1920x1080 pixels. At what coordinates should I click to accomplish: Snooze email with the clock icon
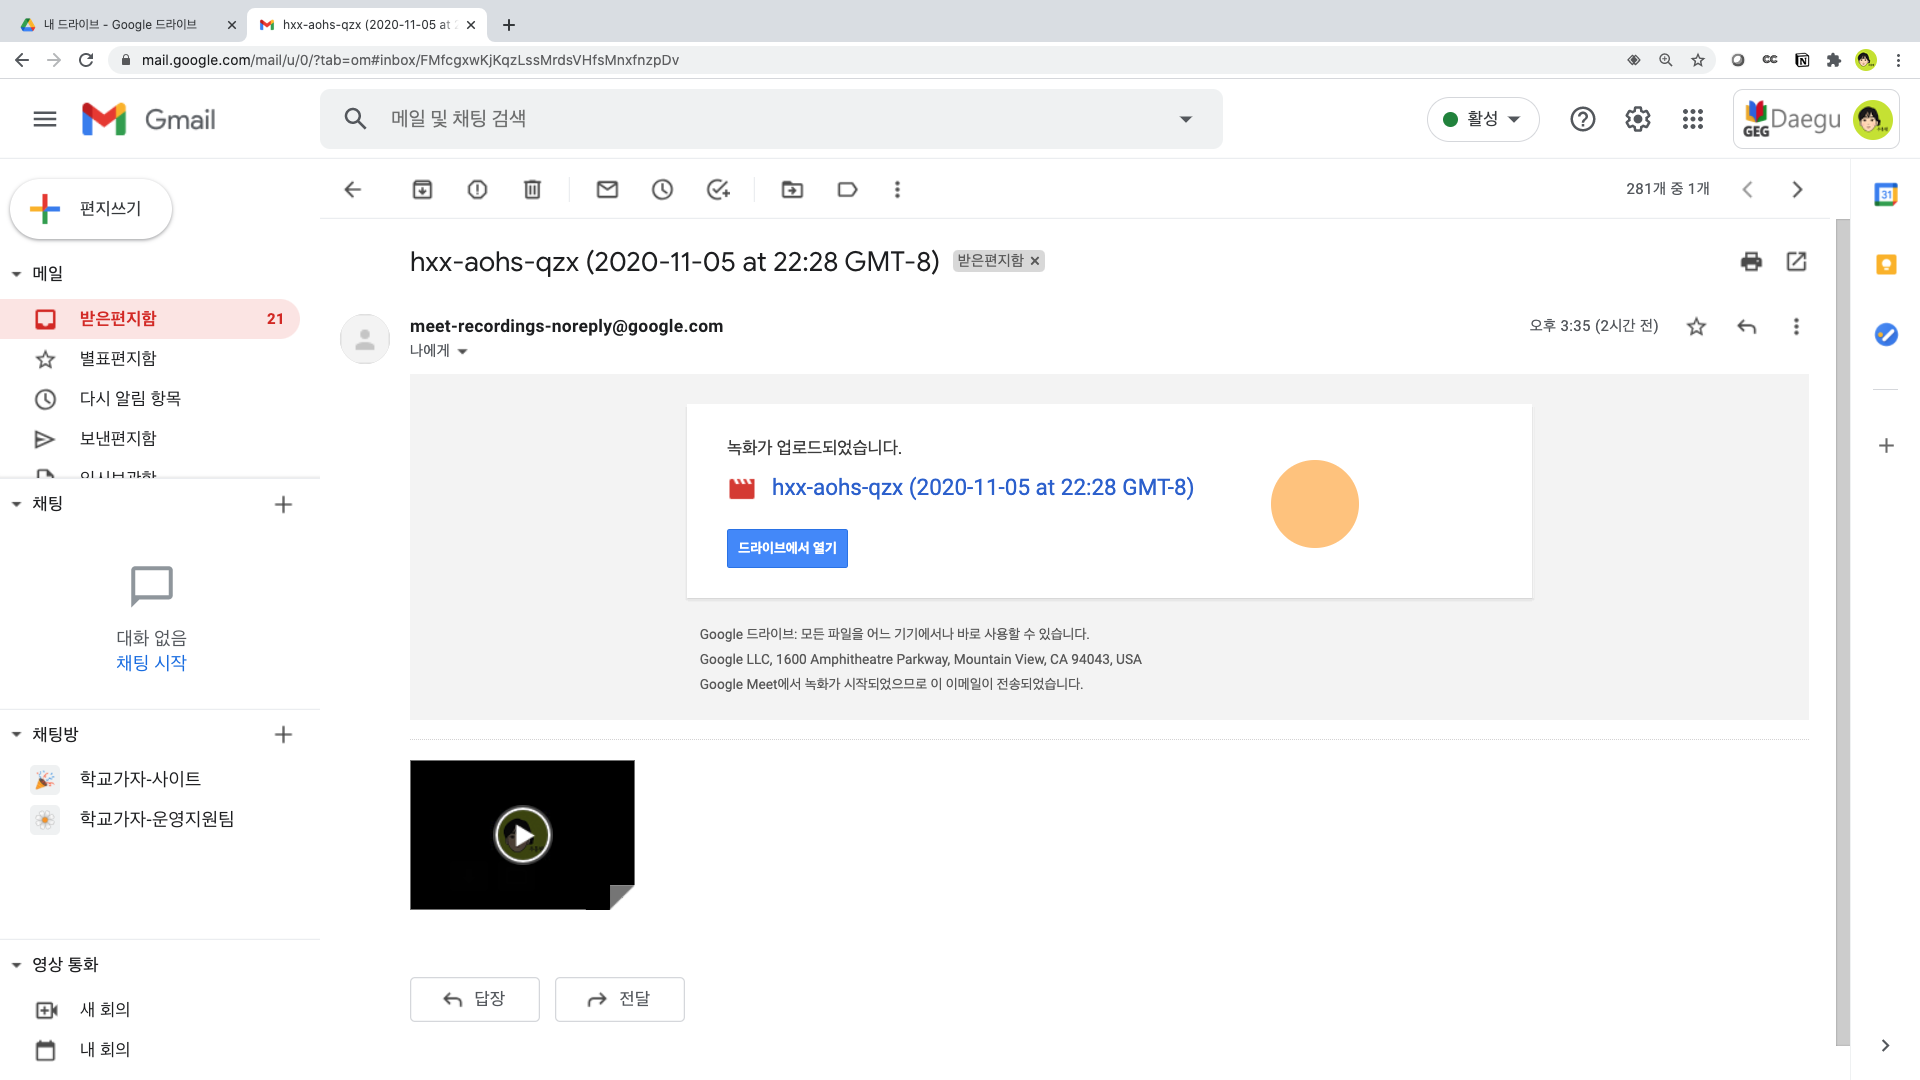(662, 189)
